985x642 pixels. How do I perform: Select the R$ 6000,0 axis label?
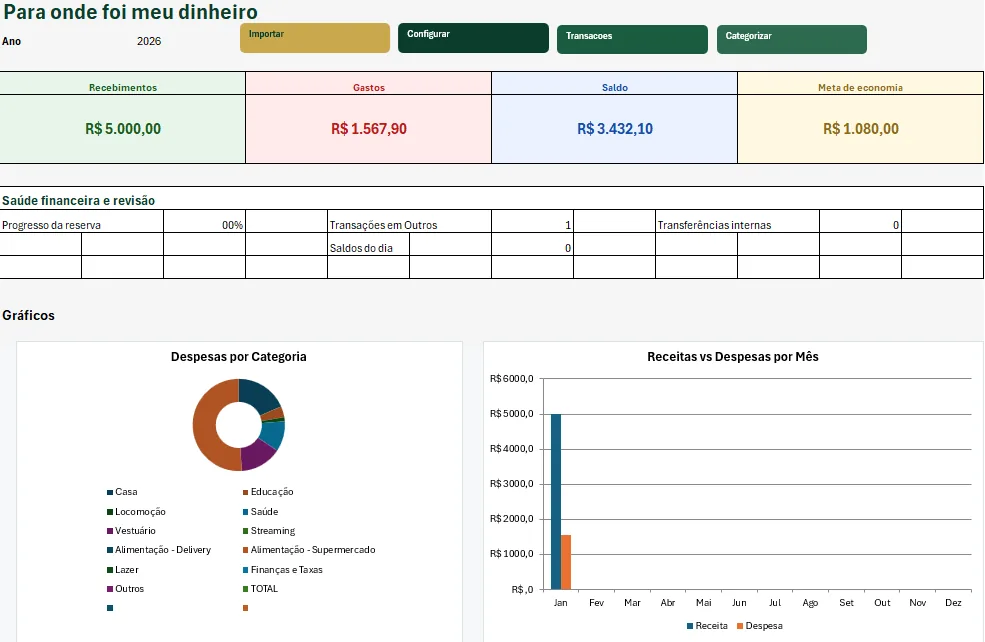(511, 379)
